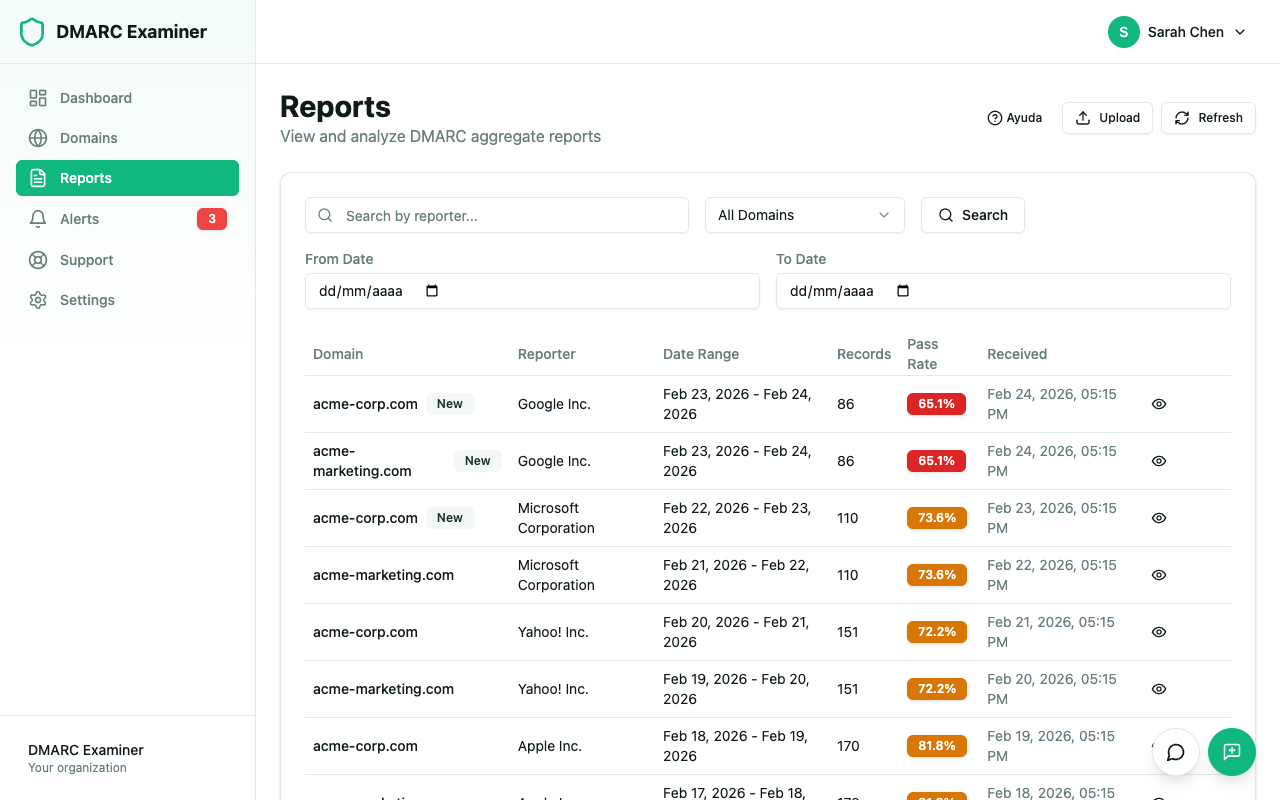Open calendar picker in To Date field
Image resolution: width=1280 pixels, height=800 pixels.
coord(903,291)
